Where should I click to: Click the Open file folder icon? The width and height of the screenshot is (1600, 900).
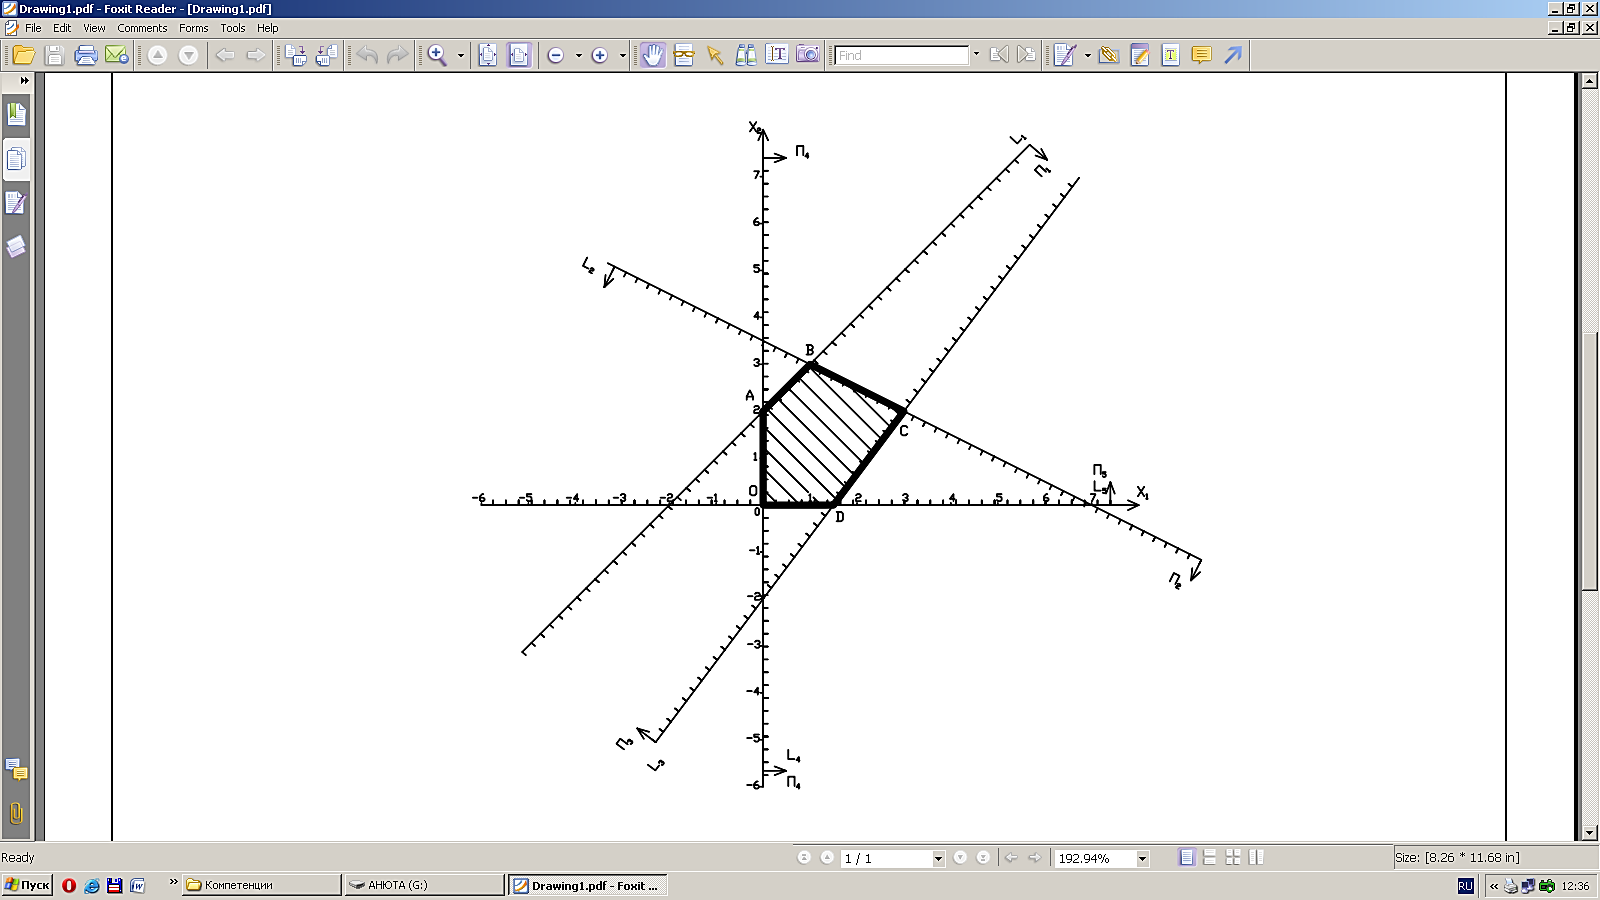tap(23, 55)
